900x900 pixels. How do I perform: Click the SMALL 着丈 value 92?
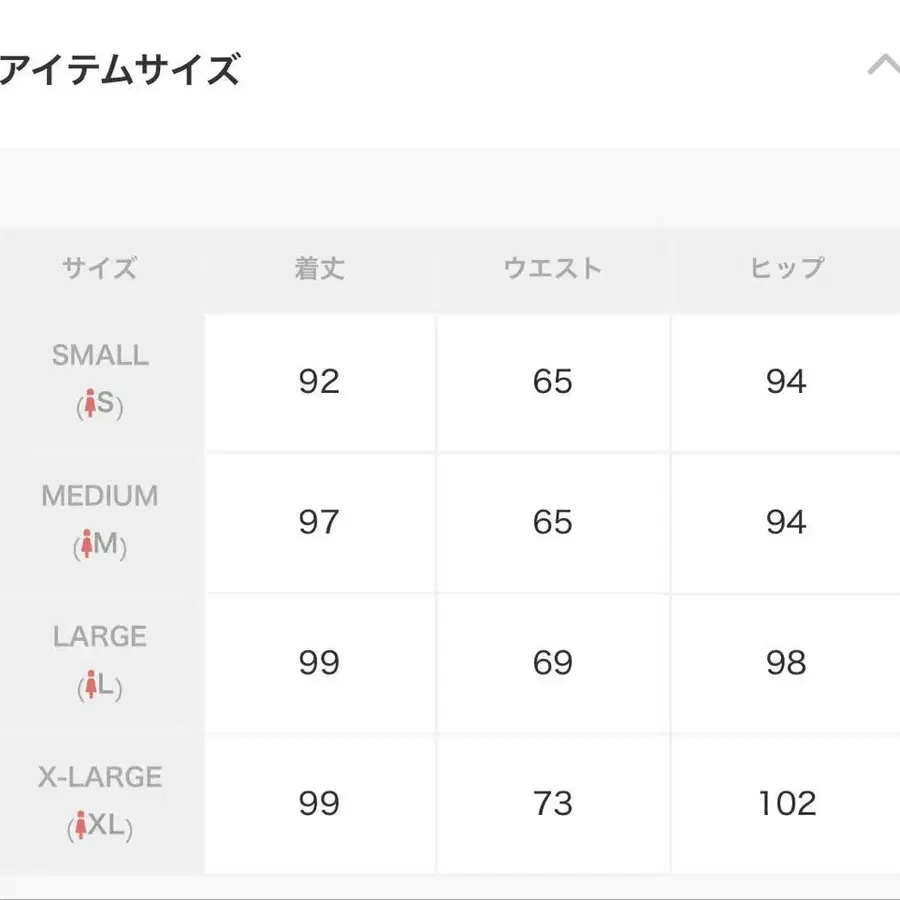click(x=319, y=381)
